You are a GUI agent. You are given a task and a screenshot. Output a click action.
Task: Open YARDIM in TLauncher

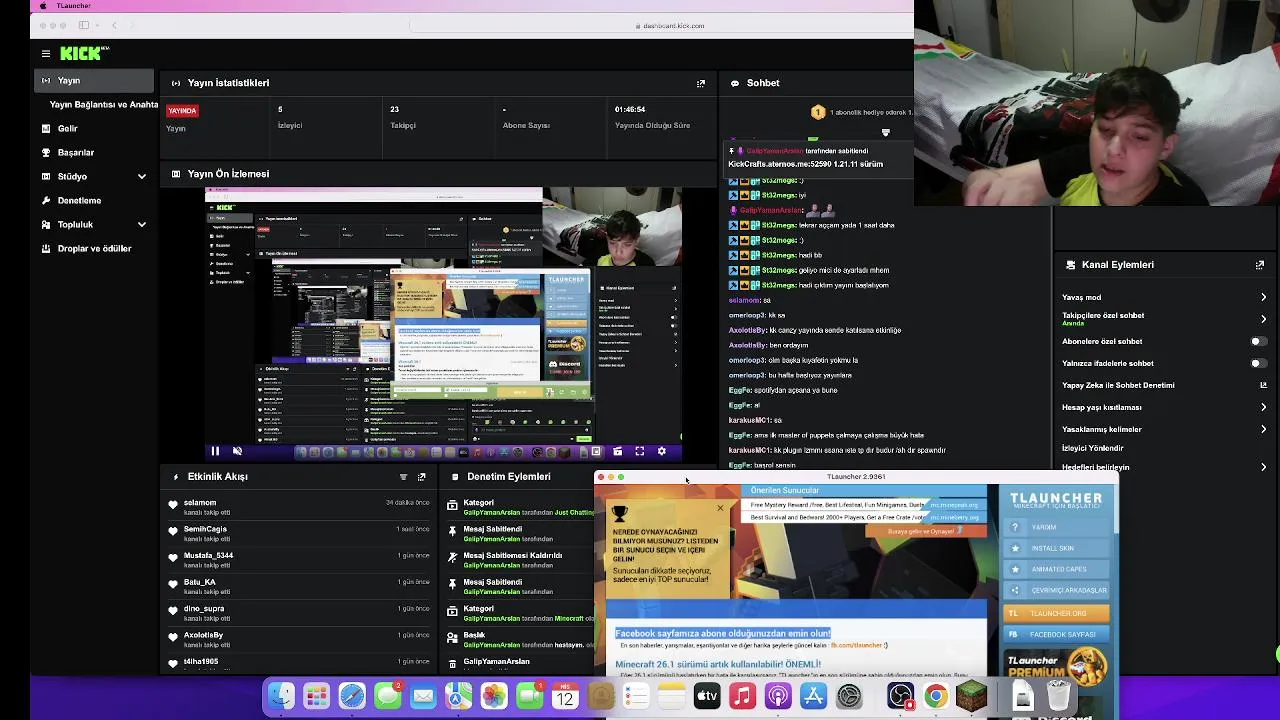point(1058,527)
